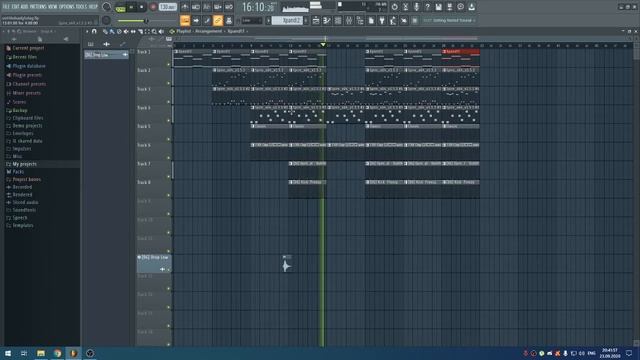Viewport: 640px width, 360px height.
Task: Expand the Mixer presets browser folder
Action: pyautogui.click(x=27, y=93)
